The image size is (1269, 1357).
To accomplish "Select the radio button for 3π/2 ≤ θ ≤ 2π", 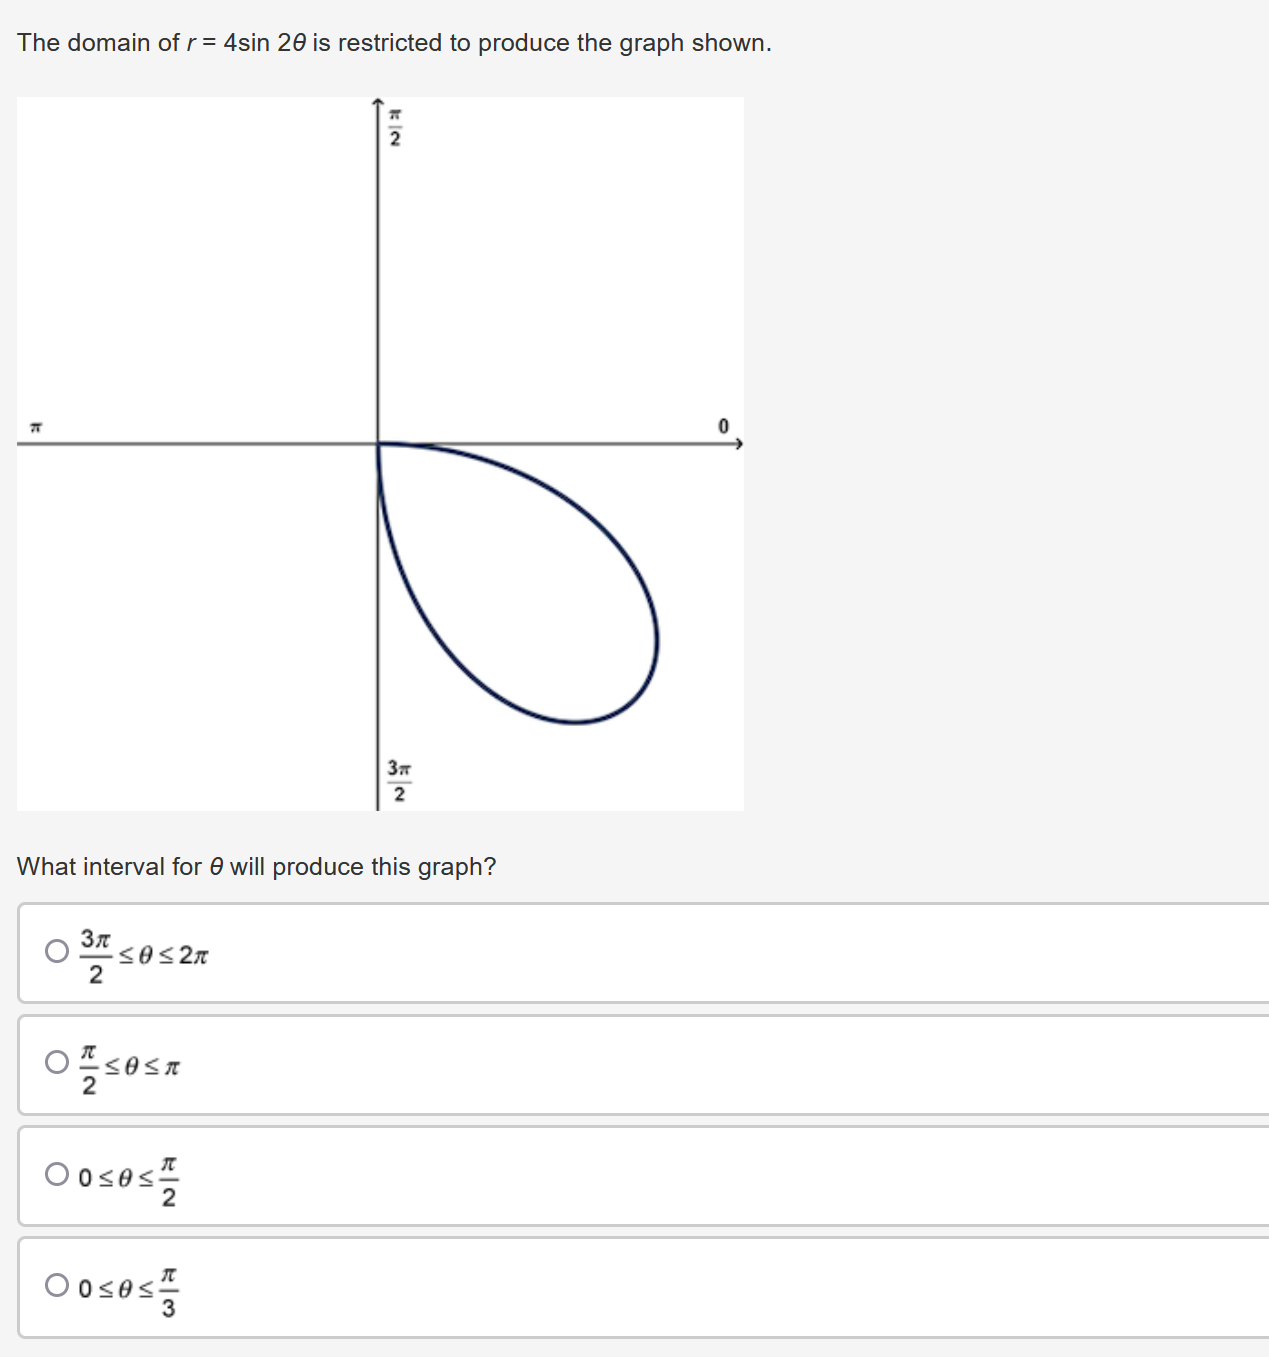I will [55, 953].
